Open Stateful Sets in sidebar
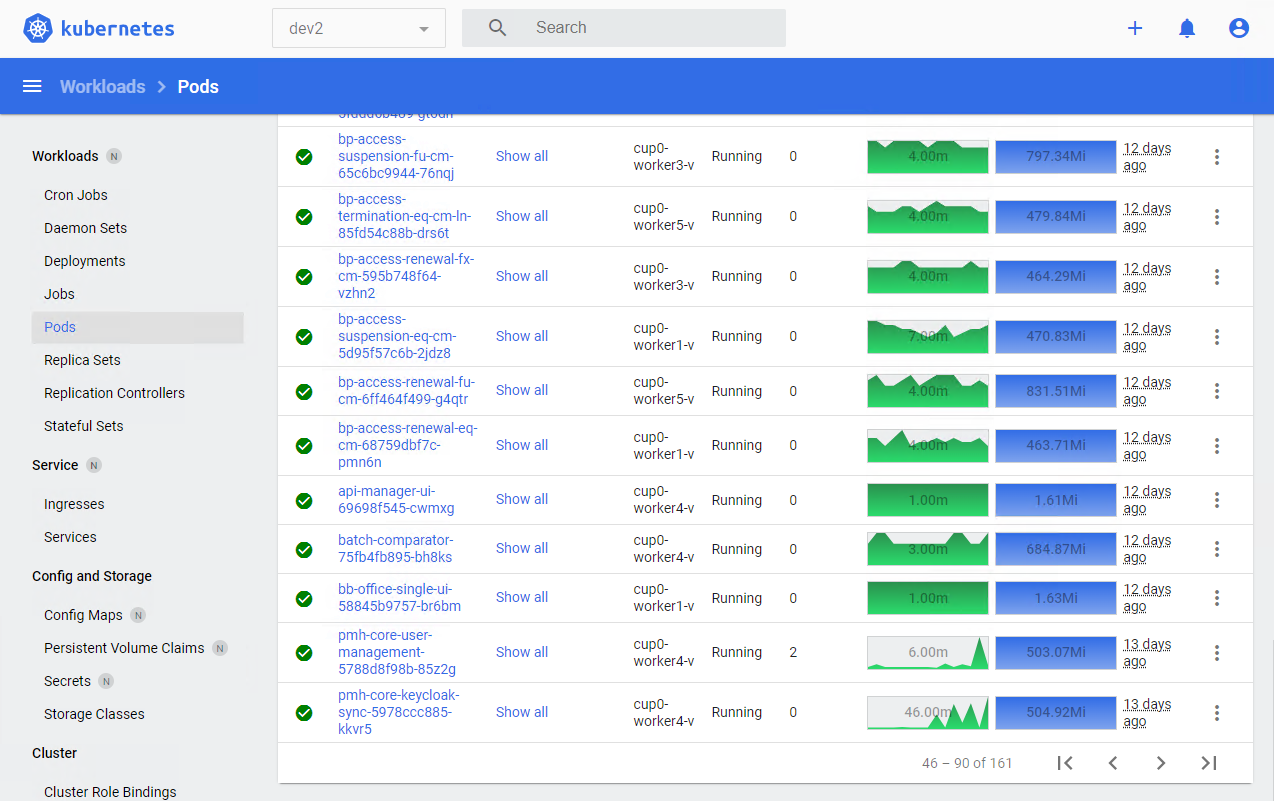 pyautogui.click(x=84, y=426)
